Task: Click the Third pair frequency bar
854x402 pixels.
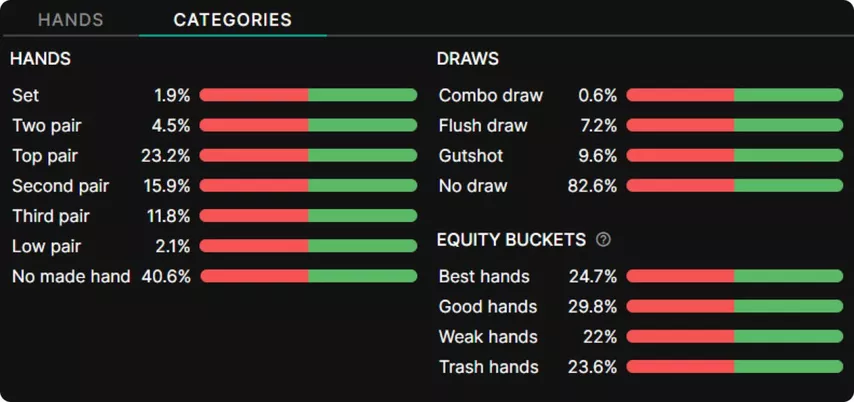Action: [308, 216]
